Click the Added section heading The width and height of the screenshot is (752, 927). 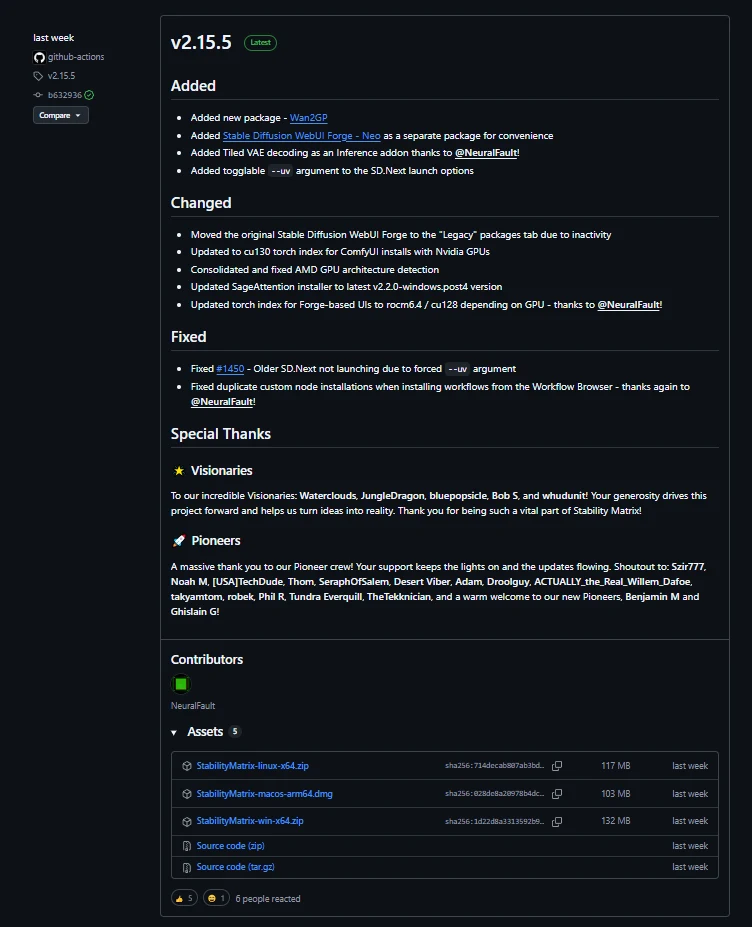[x=193, y=86]
